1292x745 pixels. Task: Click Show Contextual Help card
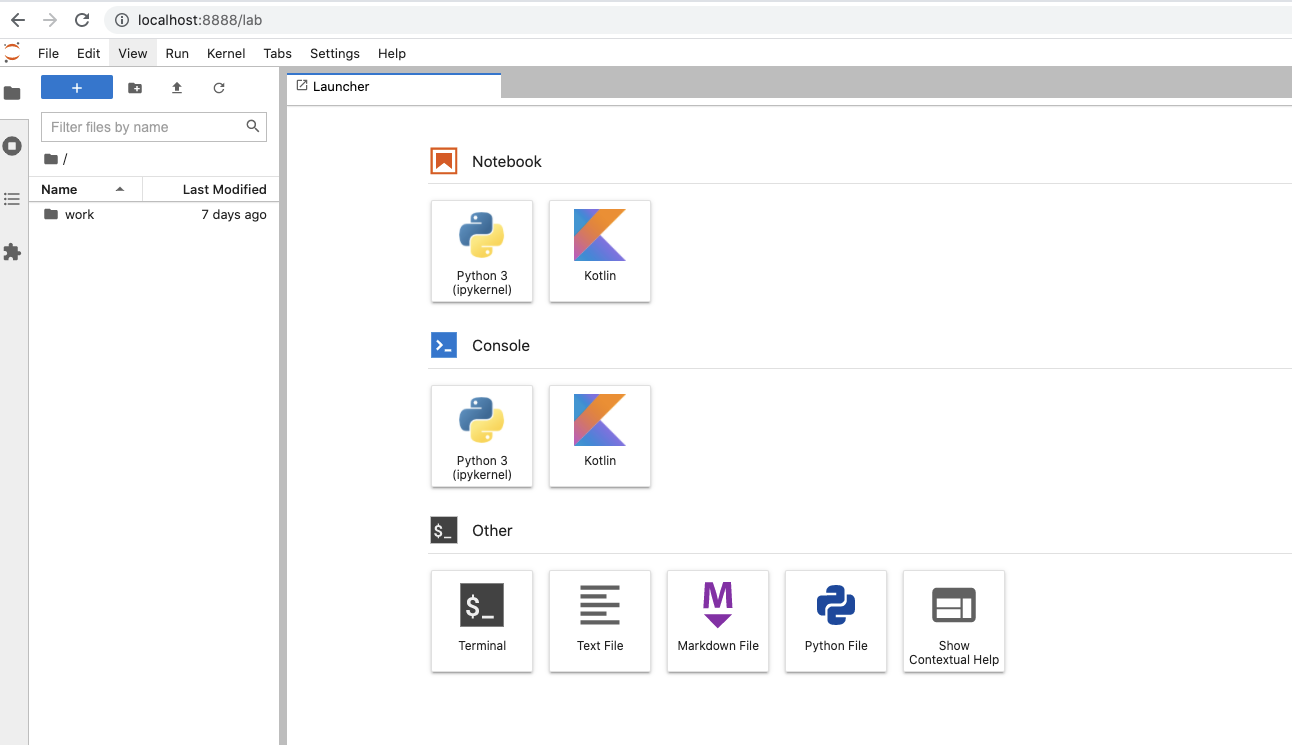[954, 621]
